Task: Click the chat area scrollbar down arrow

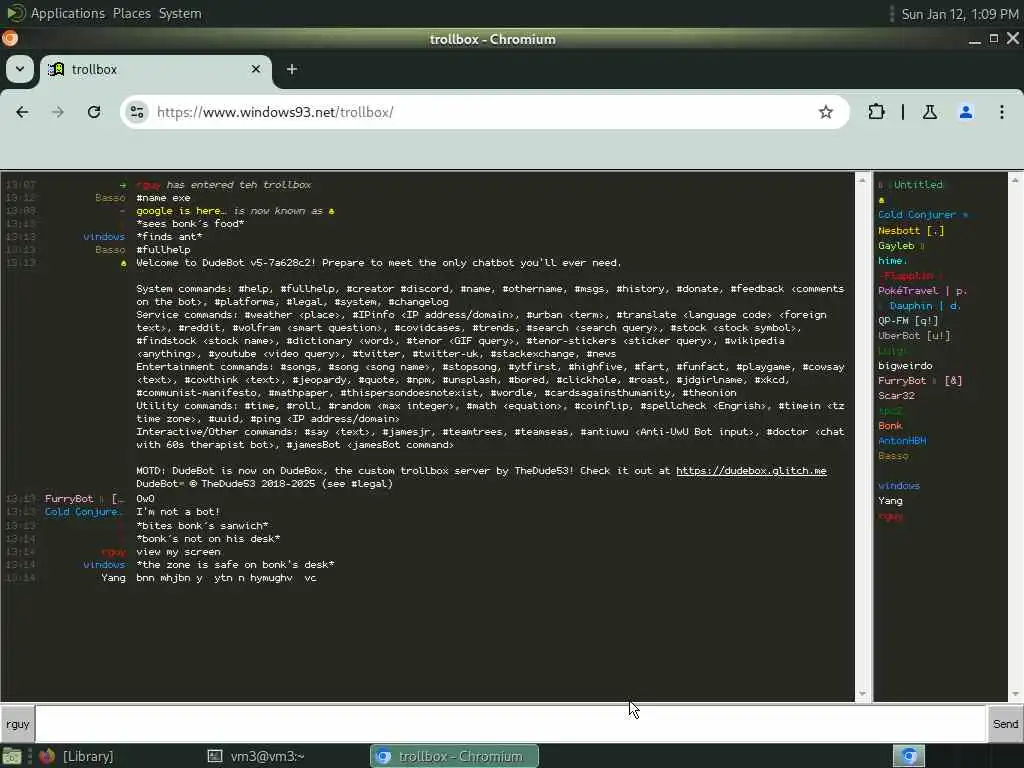Action: pyautogui.click(x=862, y=694)
